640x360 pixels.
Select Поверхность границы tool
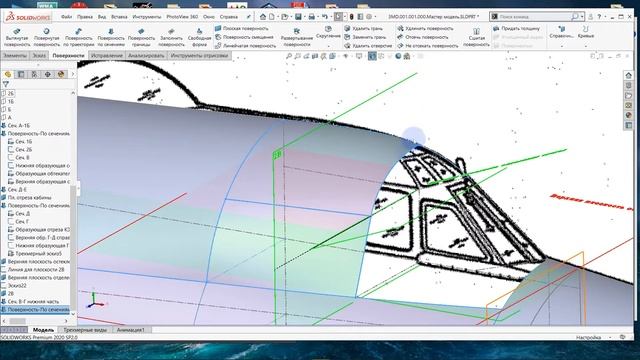point(141,37)
